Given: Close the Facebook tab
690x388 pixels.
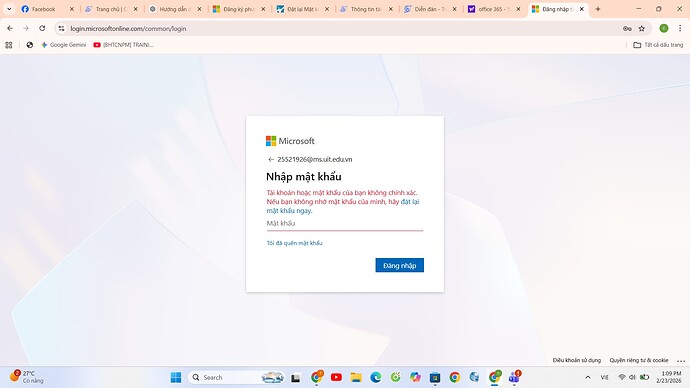Looking at the screenshot, I should coord(72,9).
